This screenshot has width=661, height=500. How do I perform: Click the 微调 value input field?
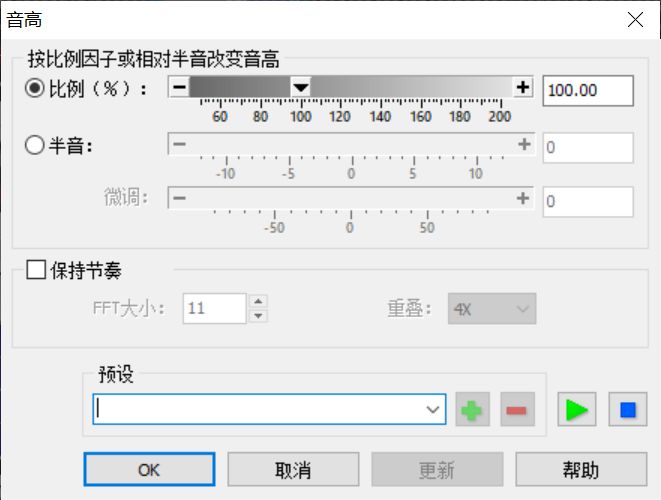588,202
